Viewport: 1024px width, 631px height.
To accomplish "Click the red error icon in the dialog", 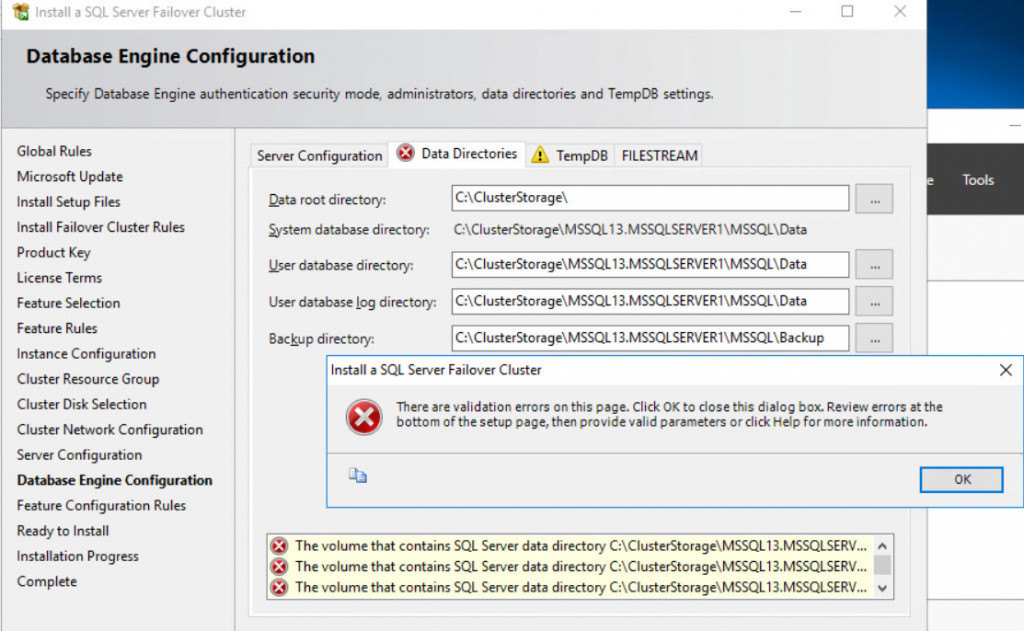I will (364, 417).
